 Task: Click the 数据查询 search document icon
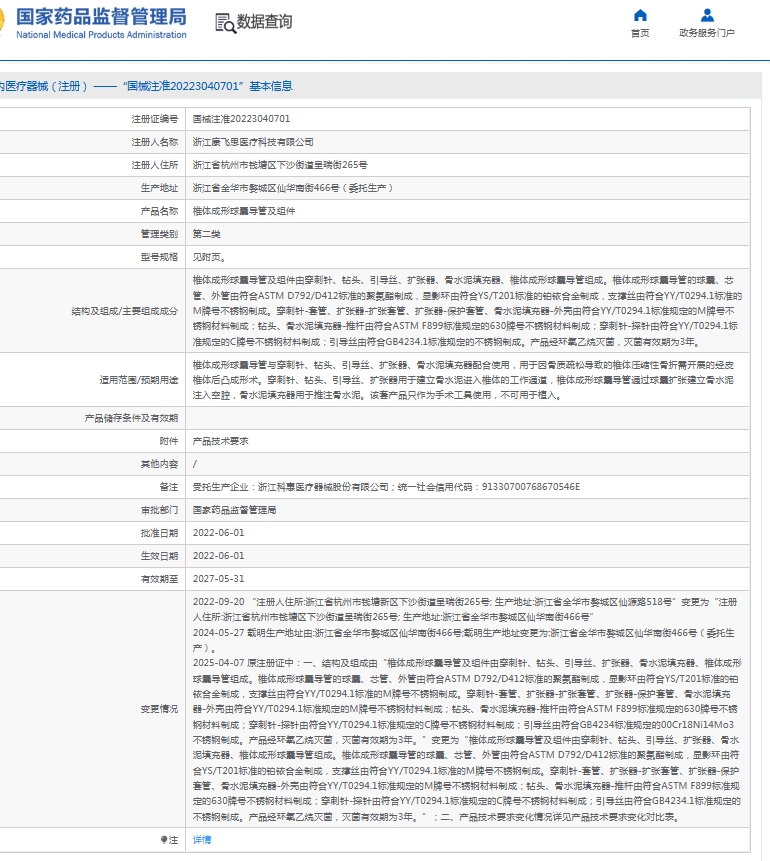click(225, 23)
